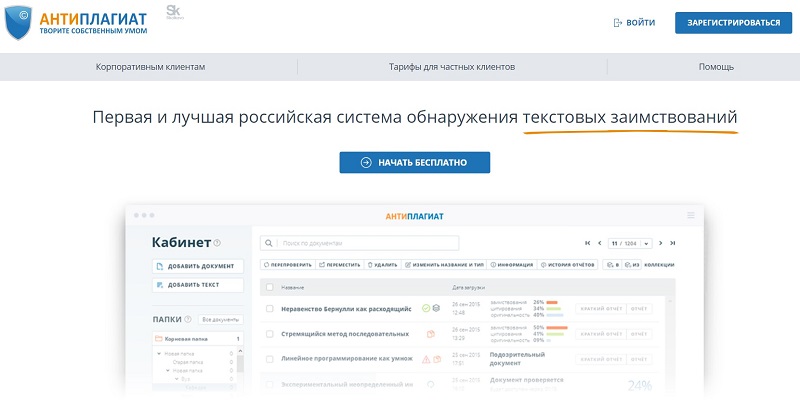Collapse the nested Новая папка tree node

tap(168, 370)
